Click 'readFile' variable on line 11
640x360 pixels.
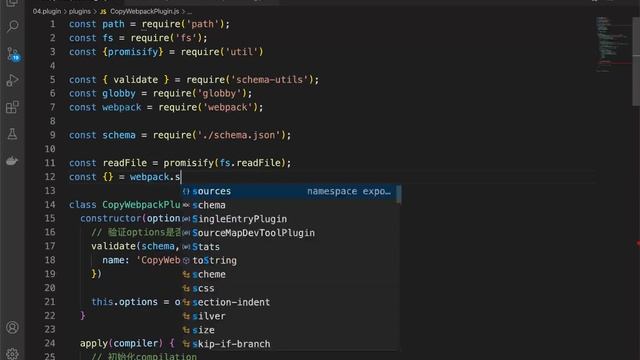(x=124, y=163)
